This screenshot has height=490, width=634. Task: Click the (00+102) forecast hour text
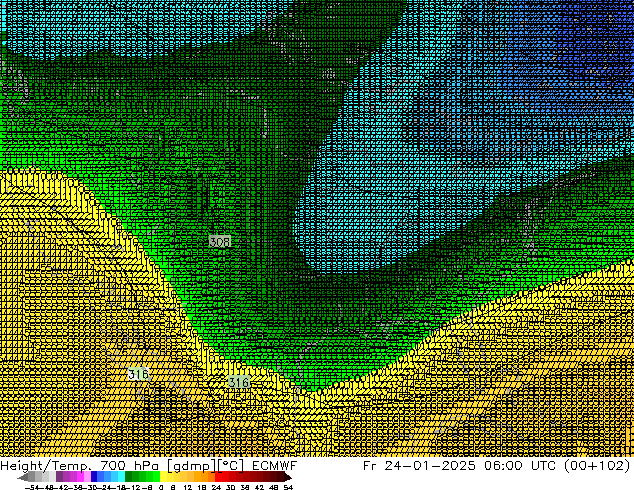(x=597, y=466)
